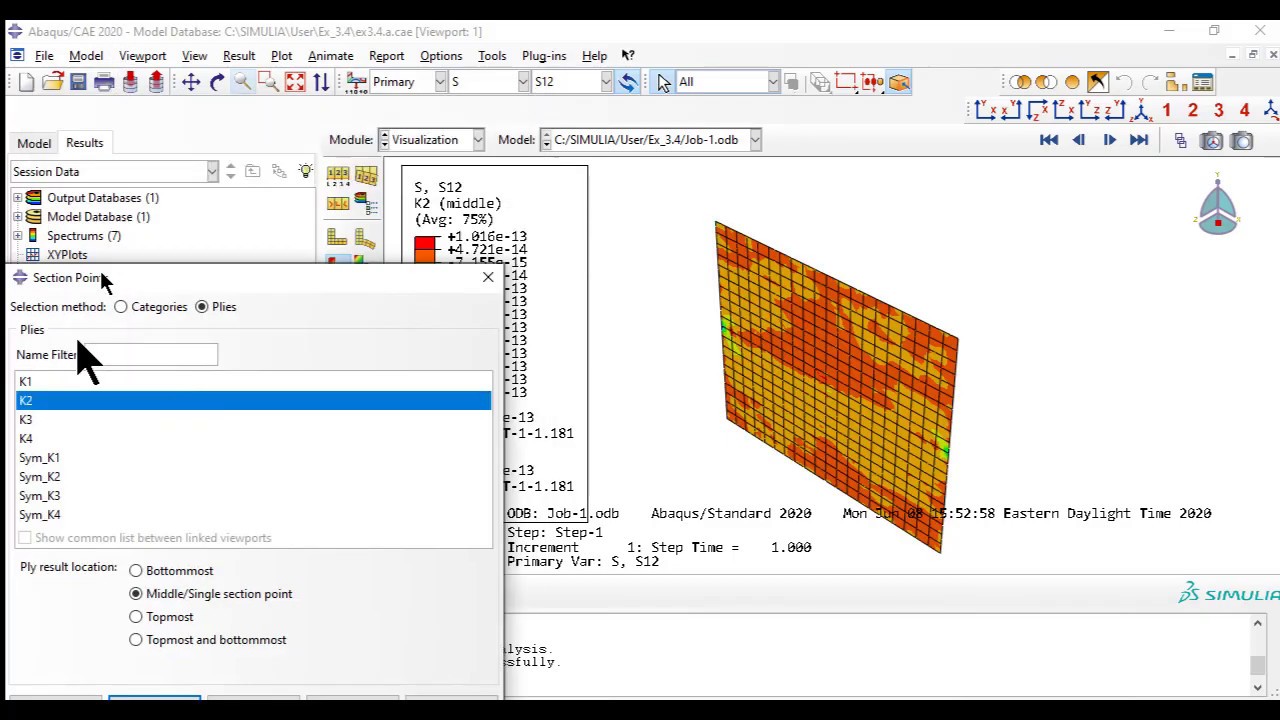The height and width of the screenshot is (720, 1280).
Task: Open the Viewport menu
Action: coord(142,56)
